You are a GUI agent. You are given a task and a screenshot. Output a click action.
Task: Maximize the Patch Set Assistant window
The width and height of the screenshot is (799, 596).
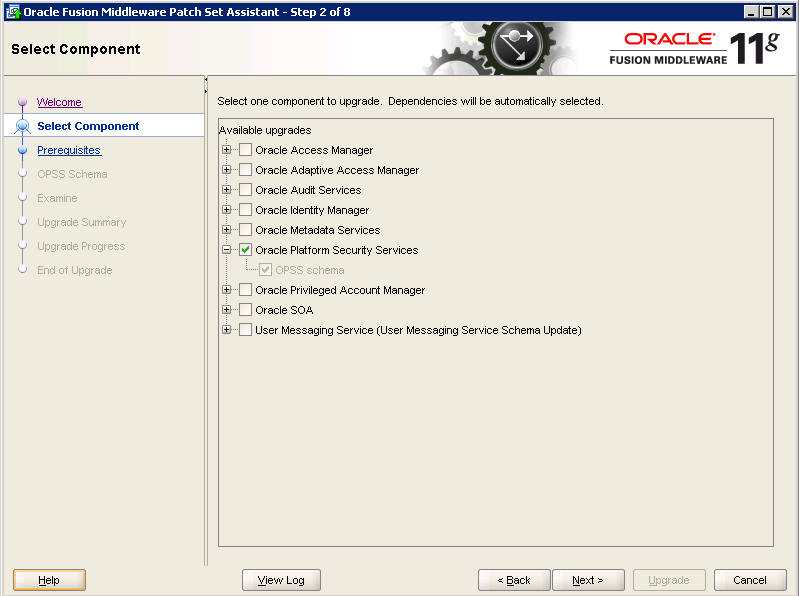point(768,12)
